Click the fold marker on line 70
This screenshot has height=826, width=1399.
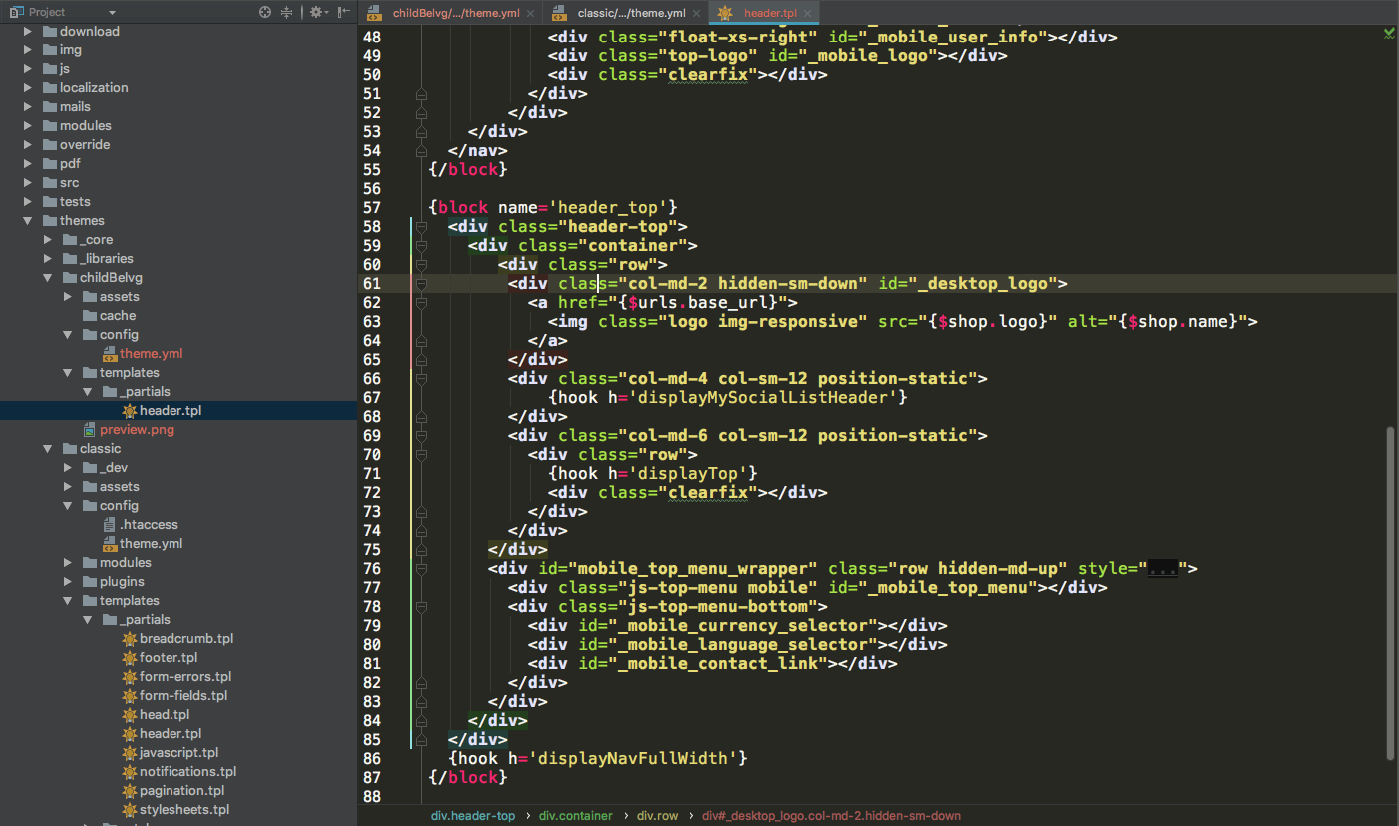[421, 455]
